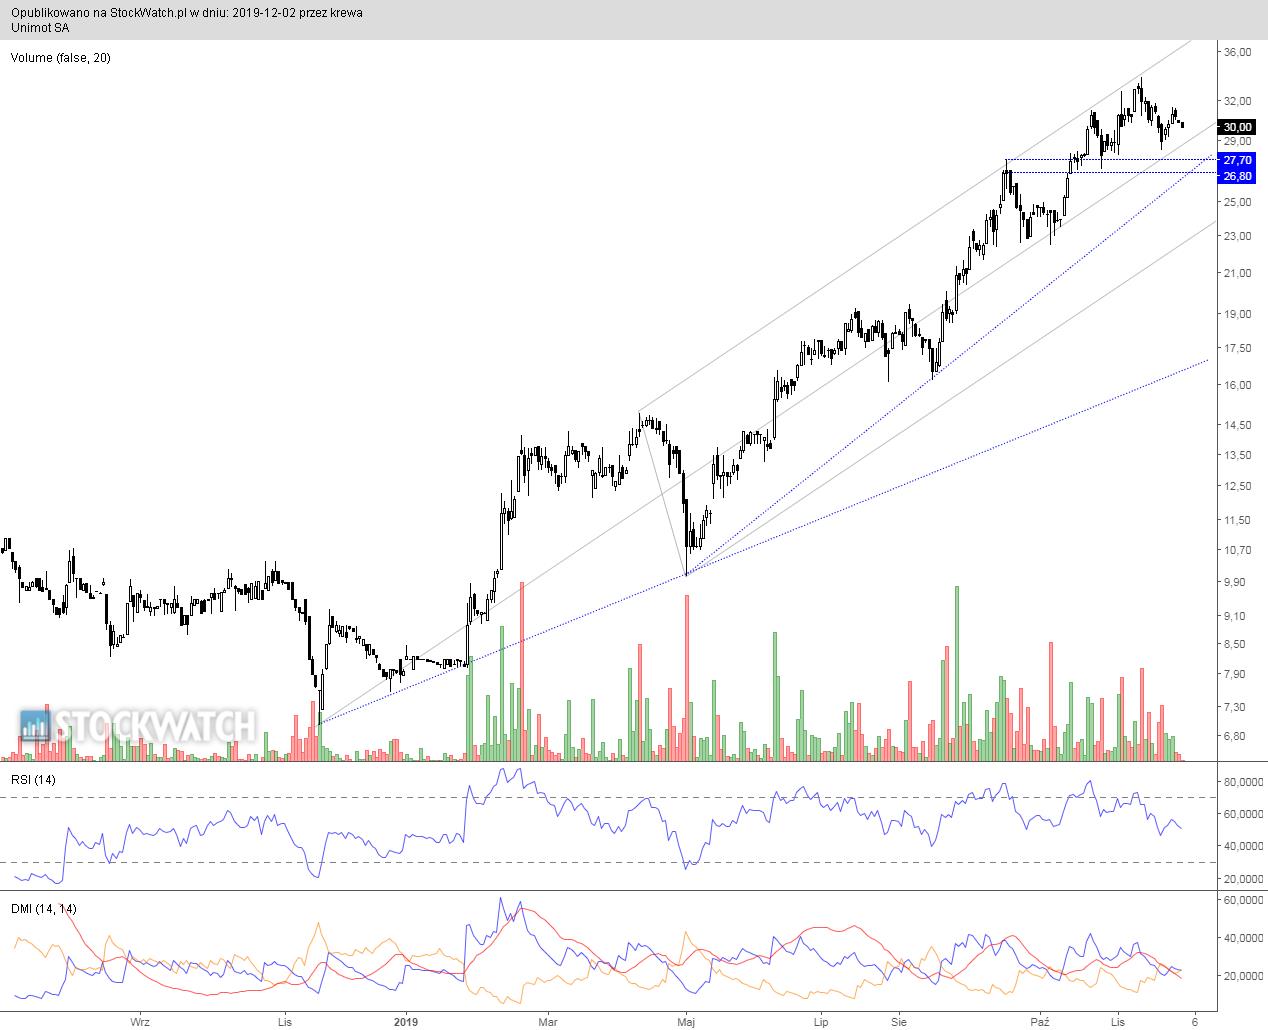The width and height of the screenshot is (1268, 1030).
Task: Click the 11,50 price axis label
Action: 1238,520
